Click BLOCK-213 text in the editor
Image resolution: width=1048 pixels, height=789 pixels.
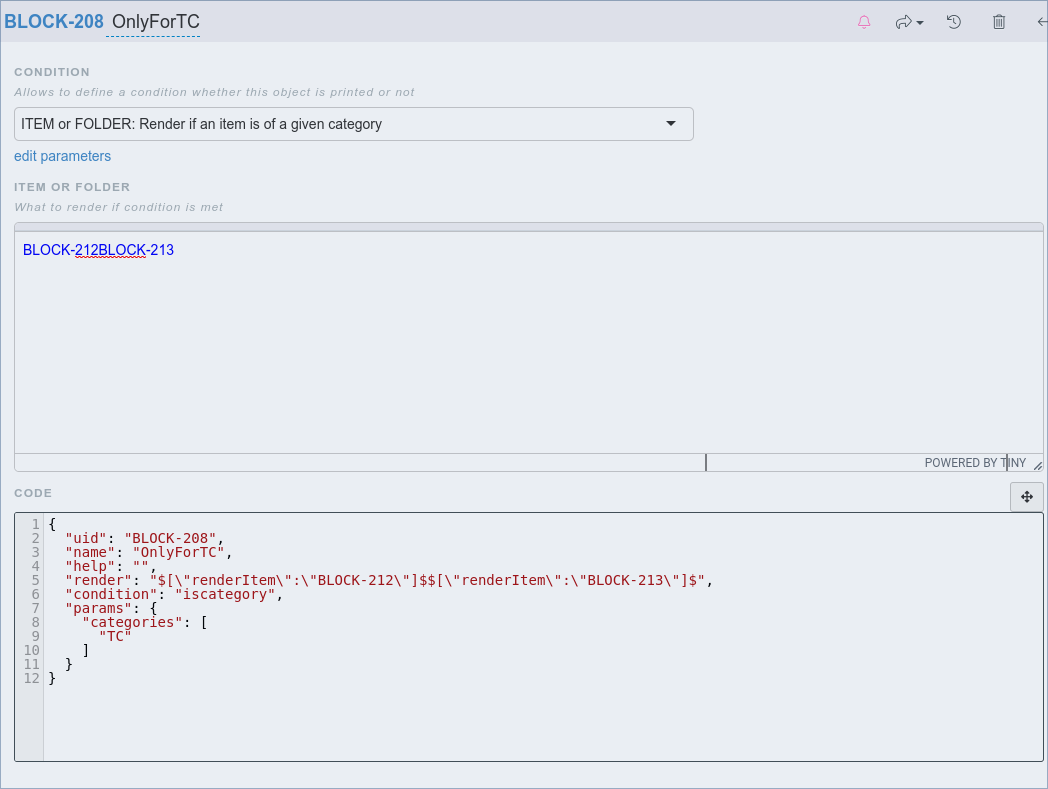click(x=137, y=250)
